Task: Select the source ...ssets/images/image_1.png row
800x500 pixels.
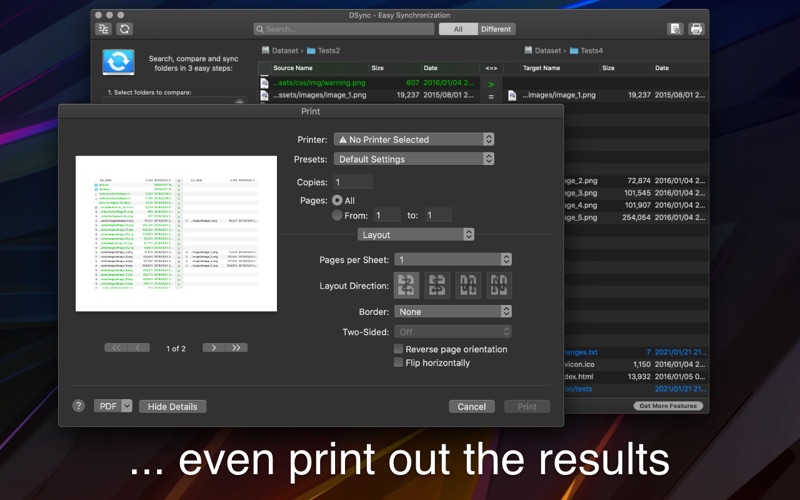Action: click(369, 95)
